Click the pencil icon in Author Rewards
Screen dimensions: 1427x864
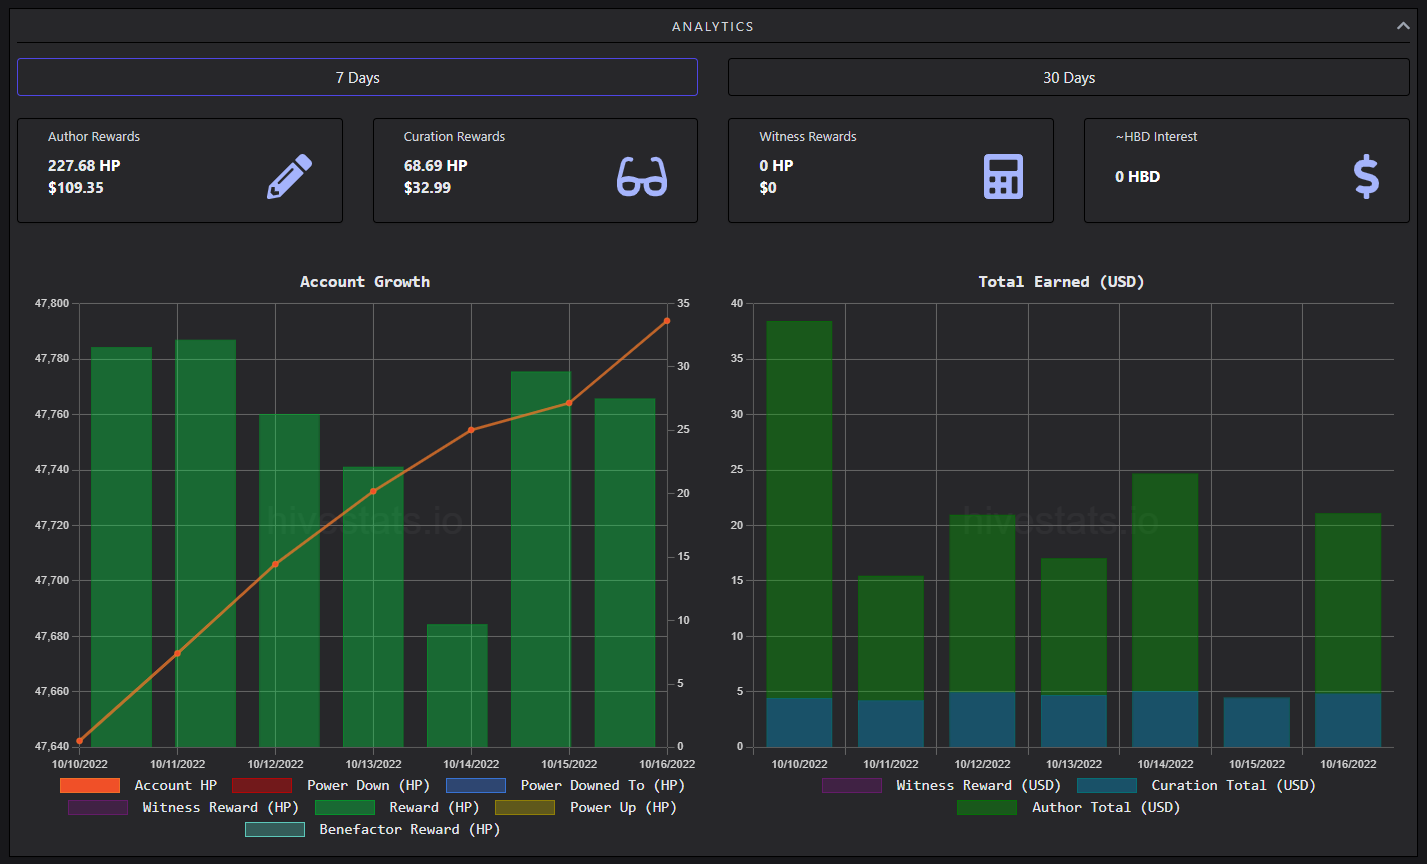289,176
